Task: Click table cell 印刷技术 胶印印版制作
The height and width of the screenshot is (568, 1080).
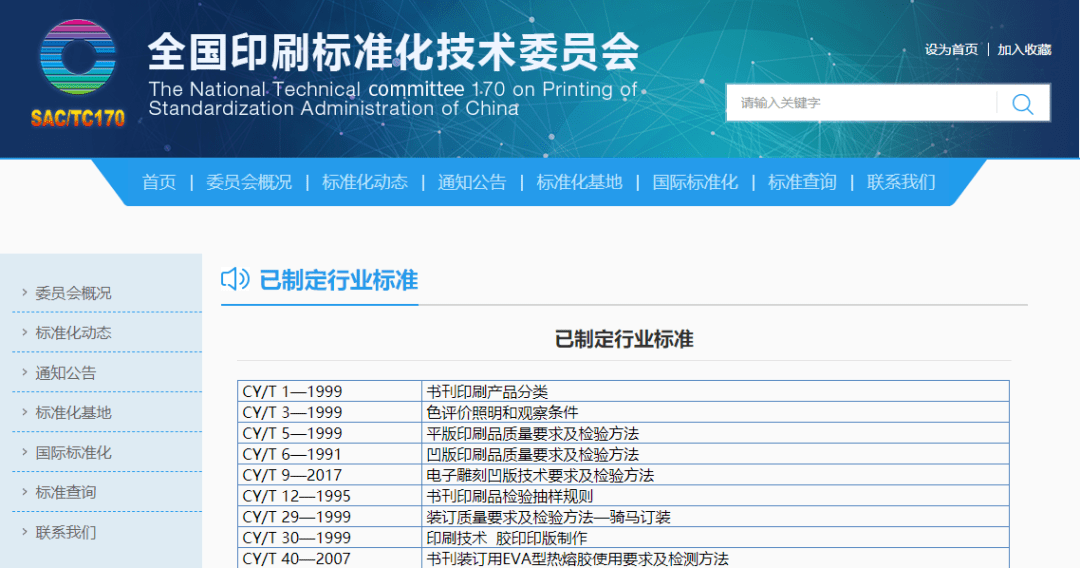Action: [x=715, y=538]
